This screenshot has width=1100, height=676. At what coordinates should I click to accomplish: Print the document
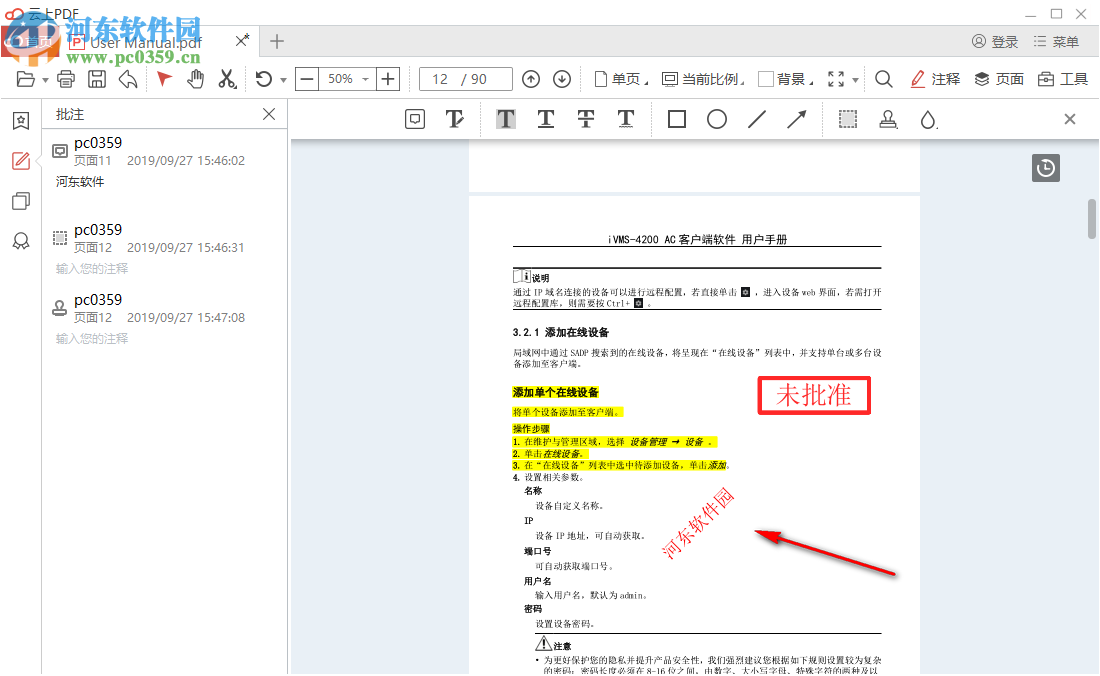[x=65, y=79]
